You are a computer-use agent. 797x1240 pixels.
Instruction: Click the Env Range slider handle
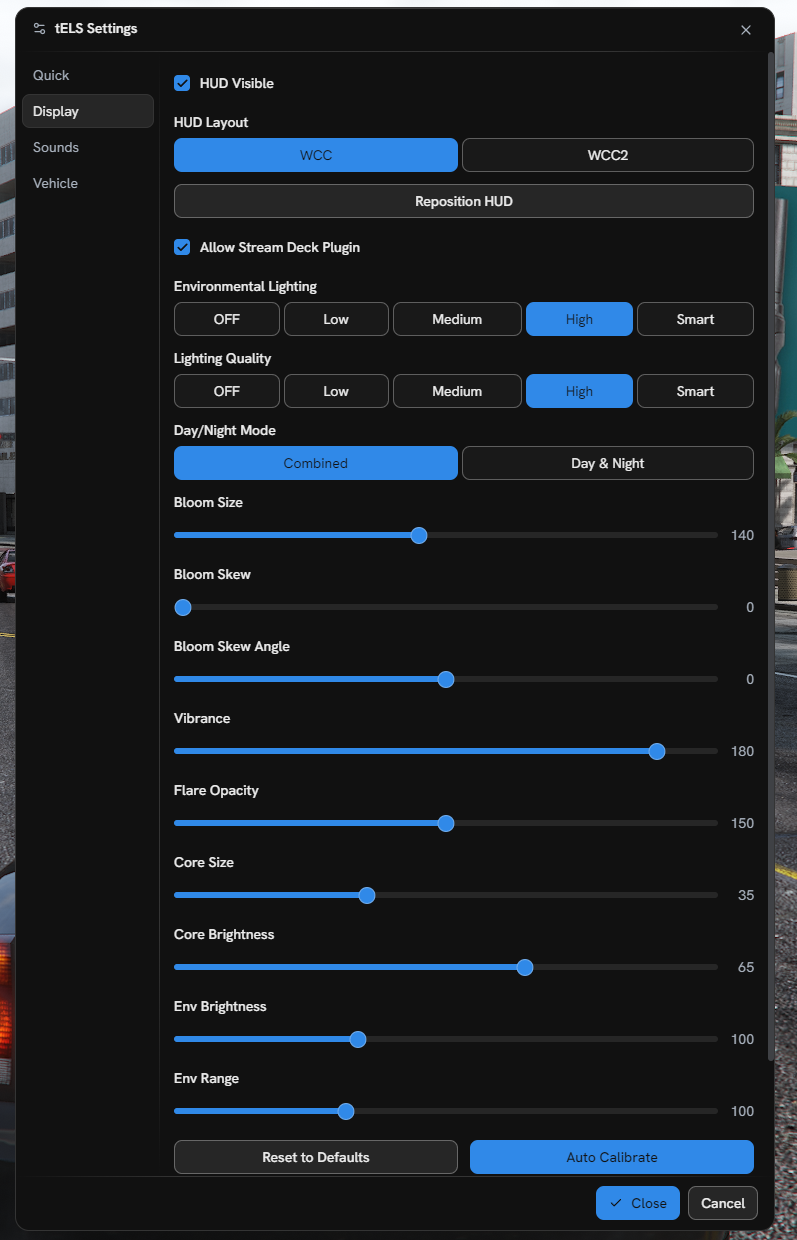pyautogui.click(x=346, y=1111)
